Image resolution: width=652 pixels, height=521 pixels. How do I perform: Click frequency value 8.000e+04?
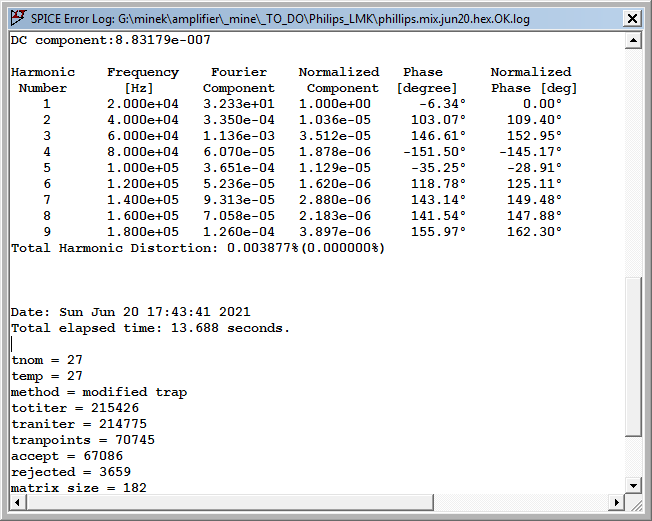[143, 152]
